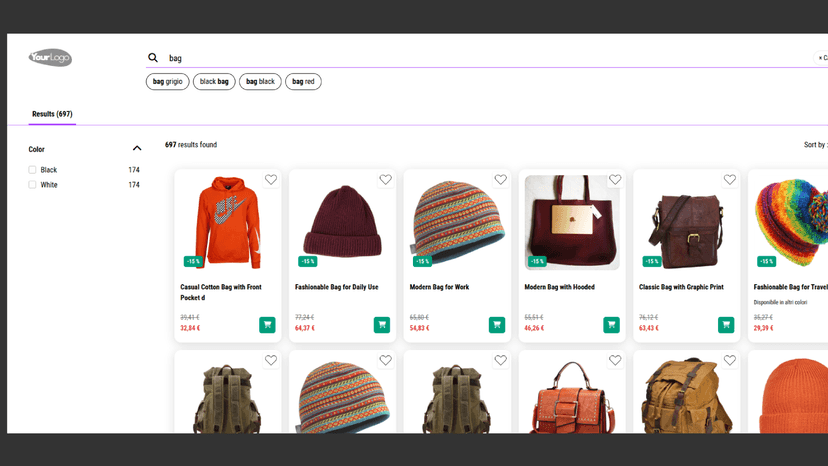Screen dimensions: 828x466
Task: Tick the White color checkbox
Action: [x=32, y=184]
